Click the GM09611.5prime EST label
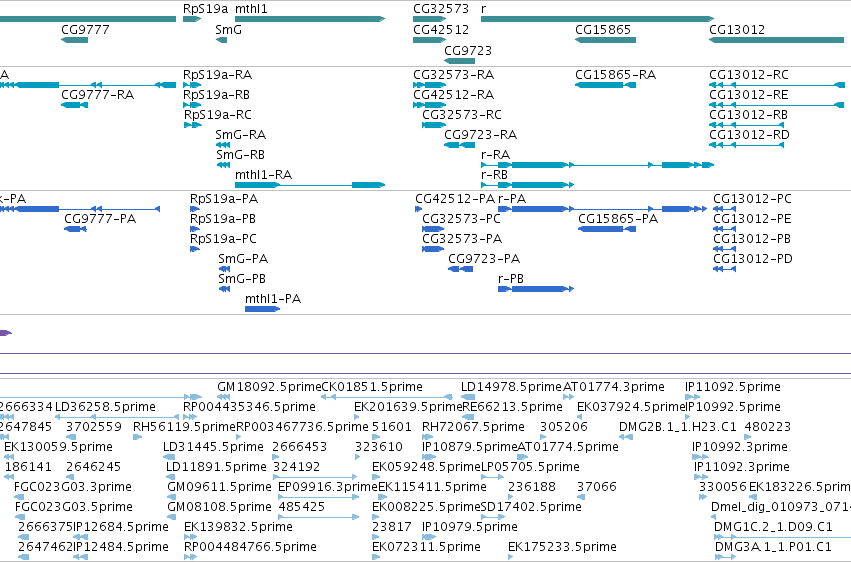The height and width of the screenshot is (562, 851). [x=219, y=488]
